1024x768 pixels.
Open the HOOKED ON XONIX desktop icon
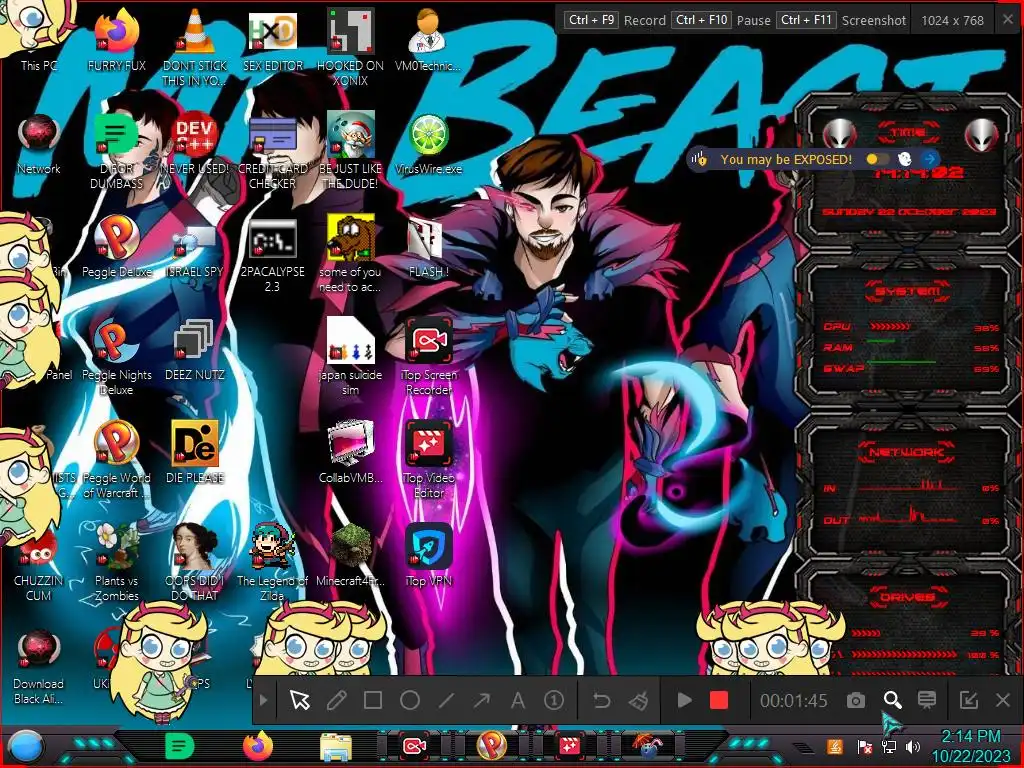coord(351,31)
